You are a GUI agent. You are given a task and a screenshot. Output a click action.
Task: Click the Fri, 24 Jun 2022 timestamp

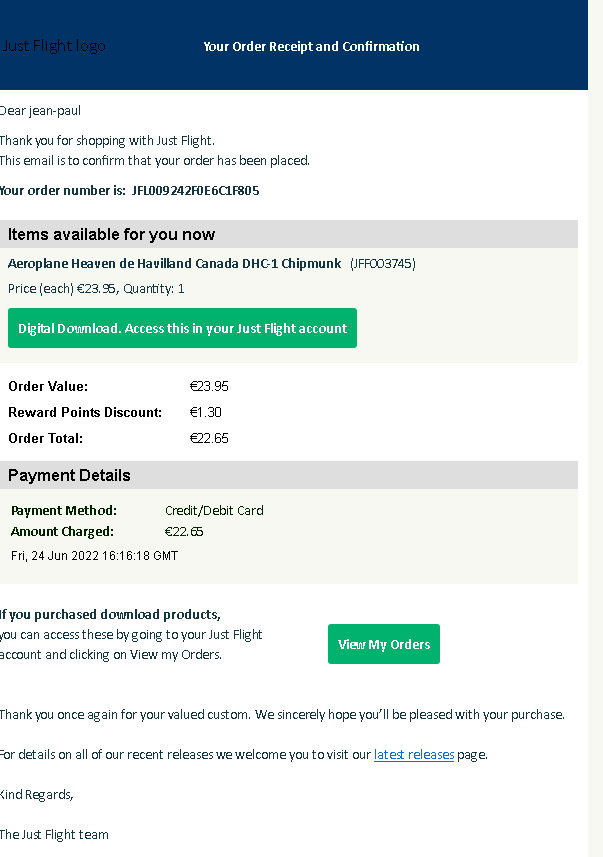[95, 556]
